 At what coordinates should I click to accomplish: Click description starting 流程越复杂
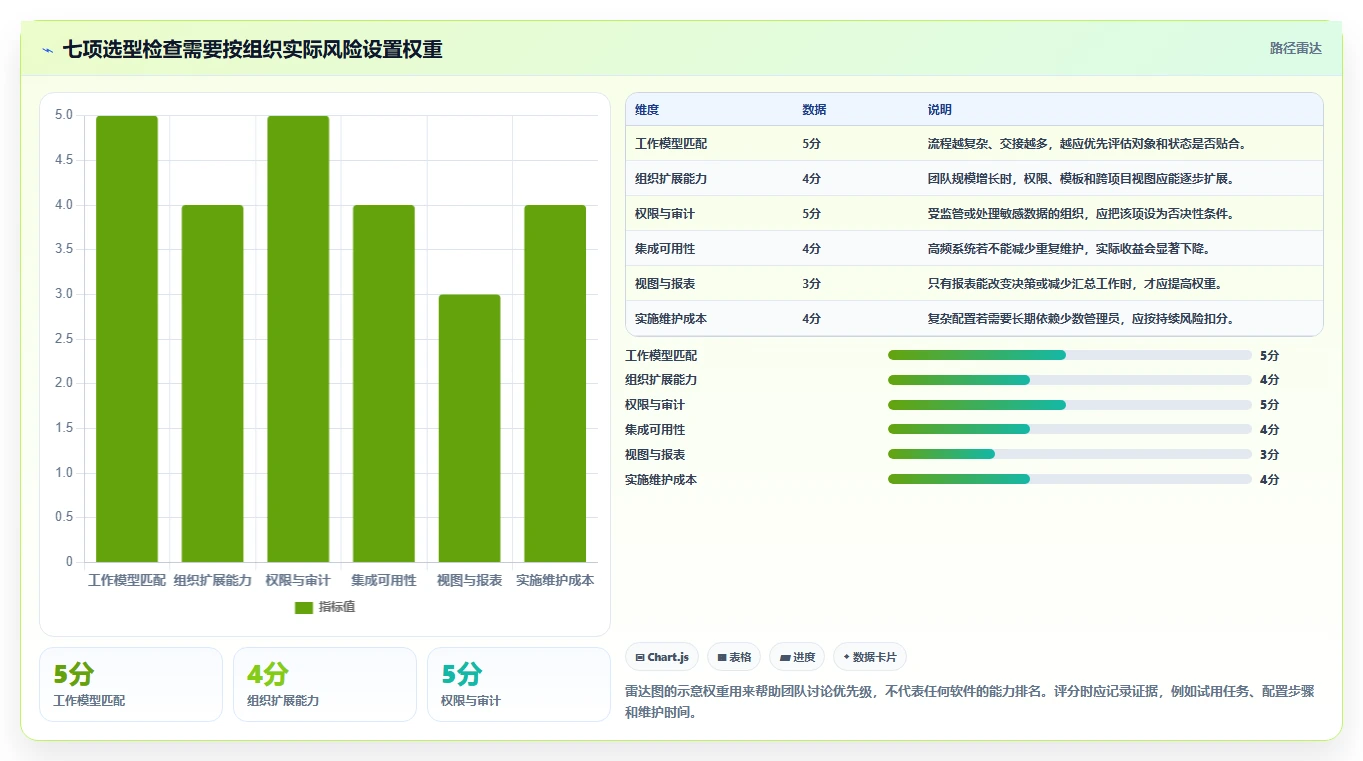pos(1087,144)
